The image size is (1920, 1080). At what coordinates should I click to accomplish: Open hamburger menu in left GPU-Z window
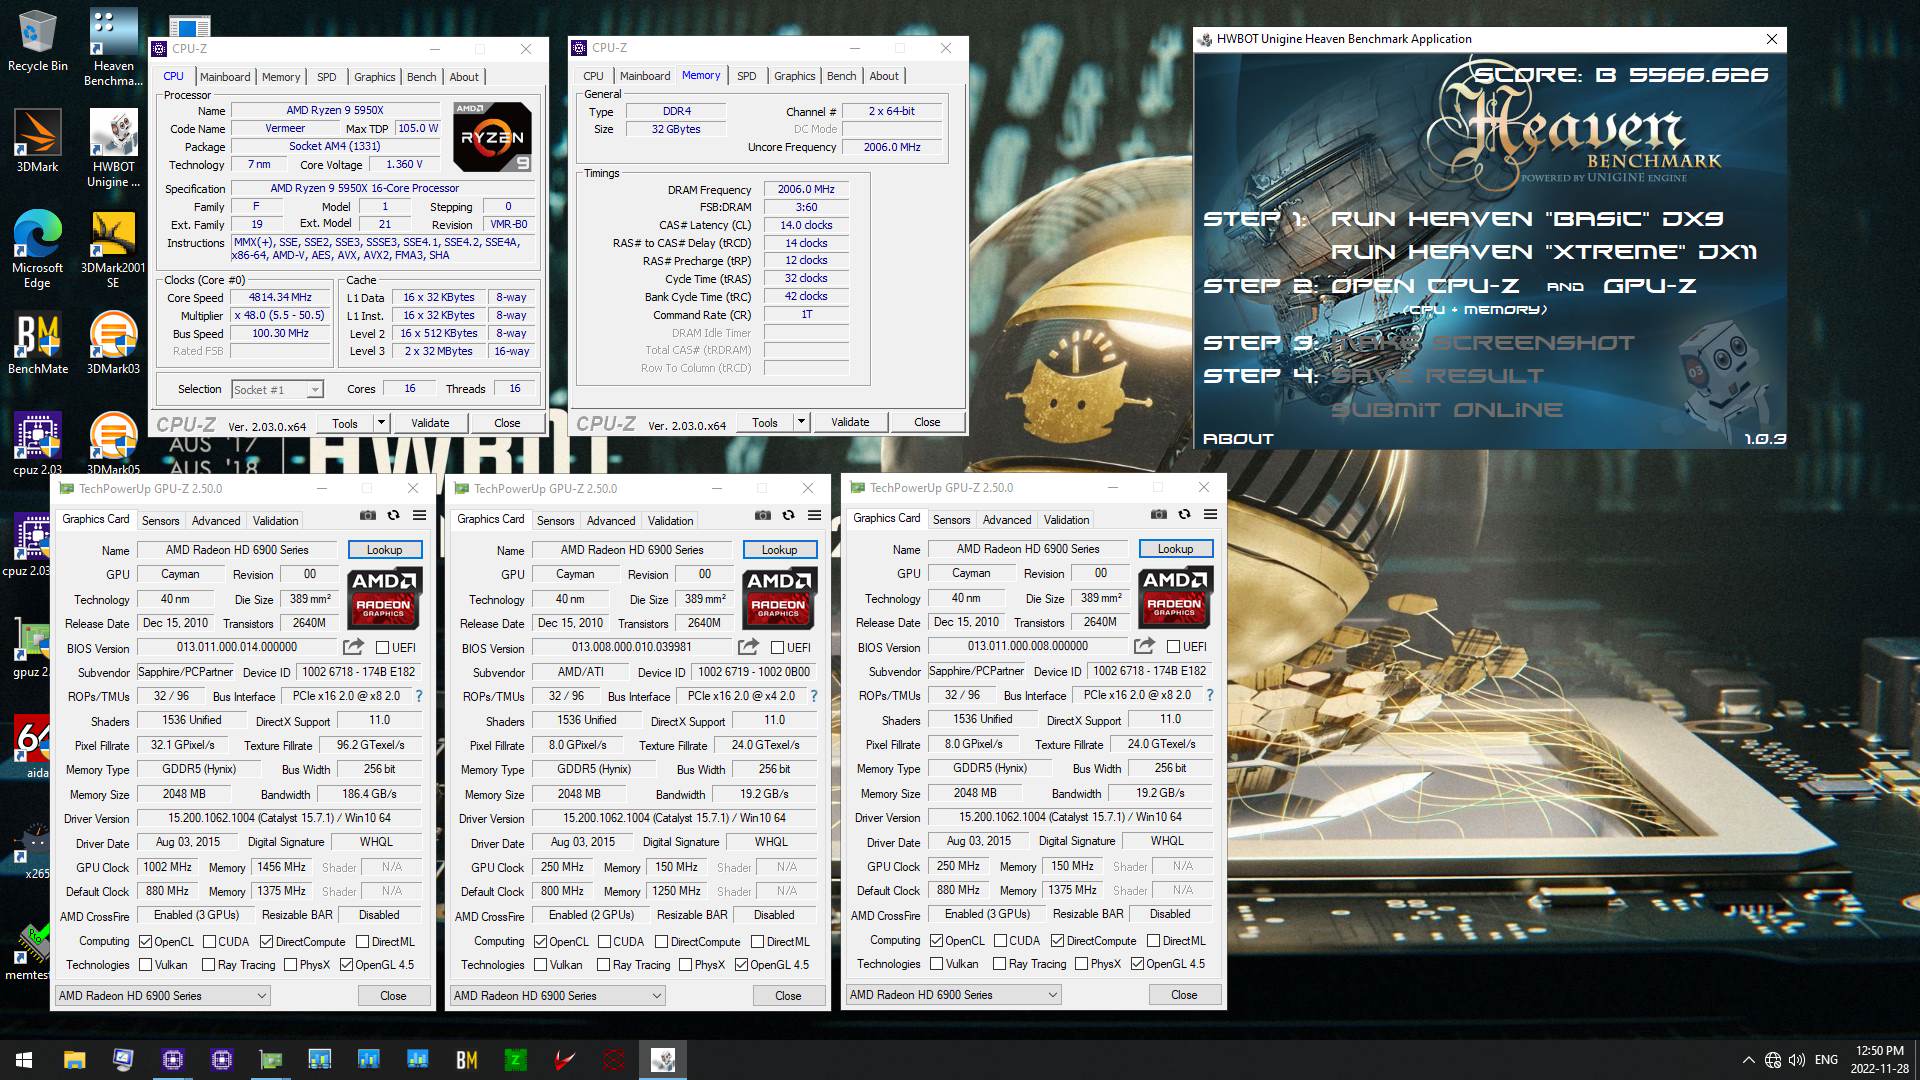point(419,515)
